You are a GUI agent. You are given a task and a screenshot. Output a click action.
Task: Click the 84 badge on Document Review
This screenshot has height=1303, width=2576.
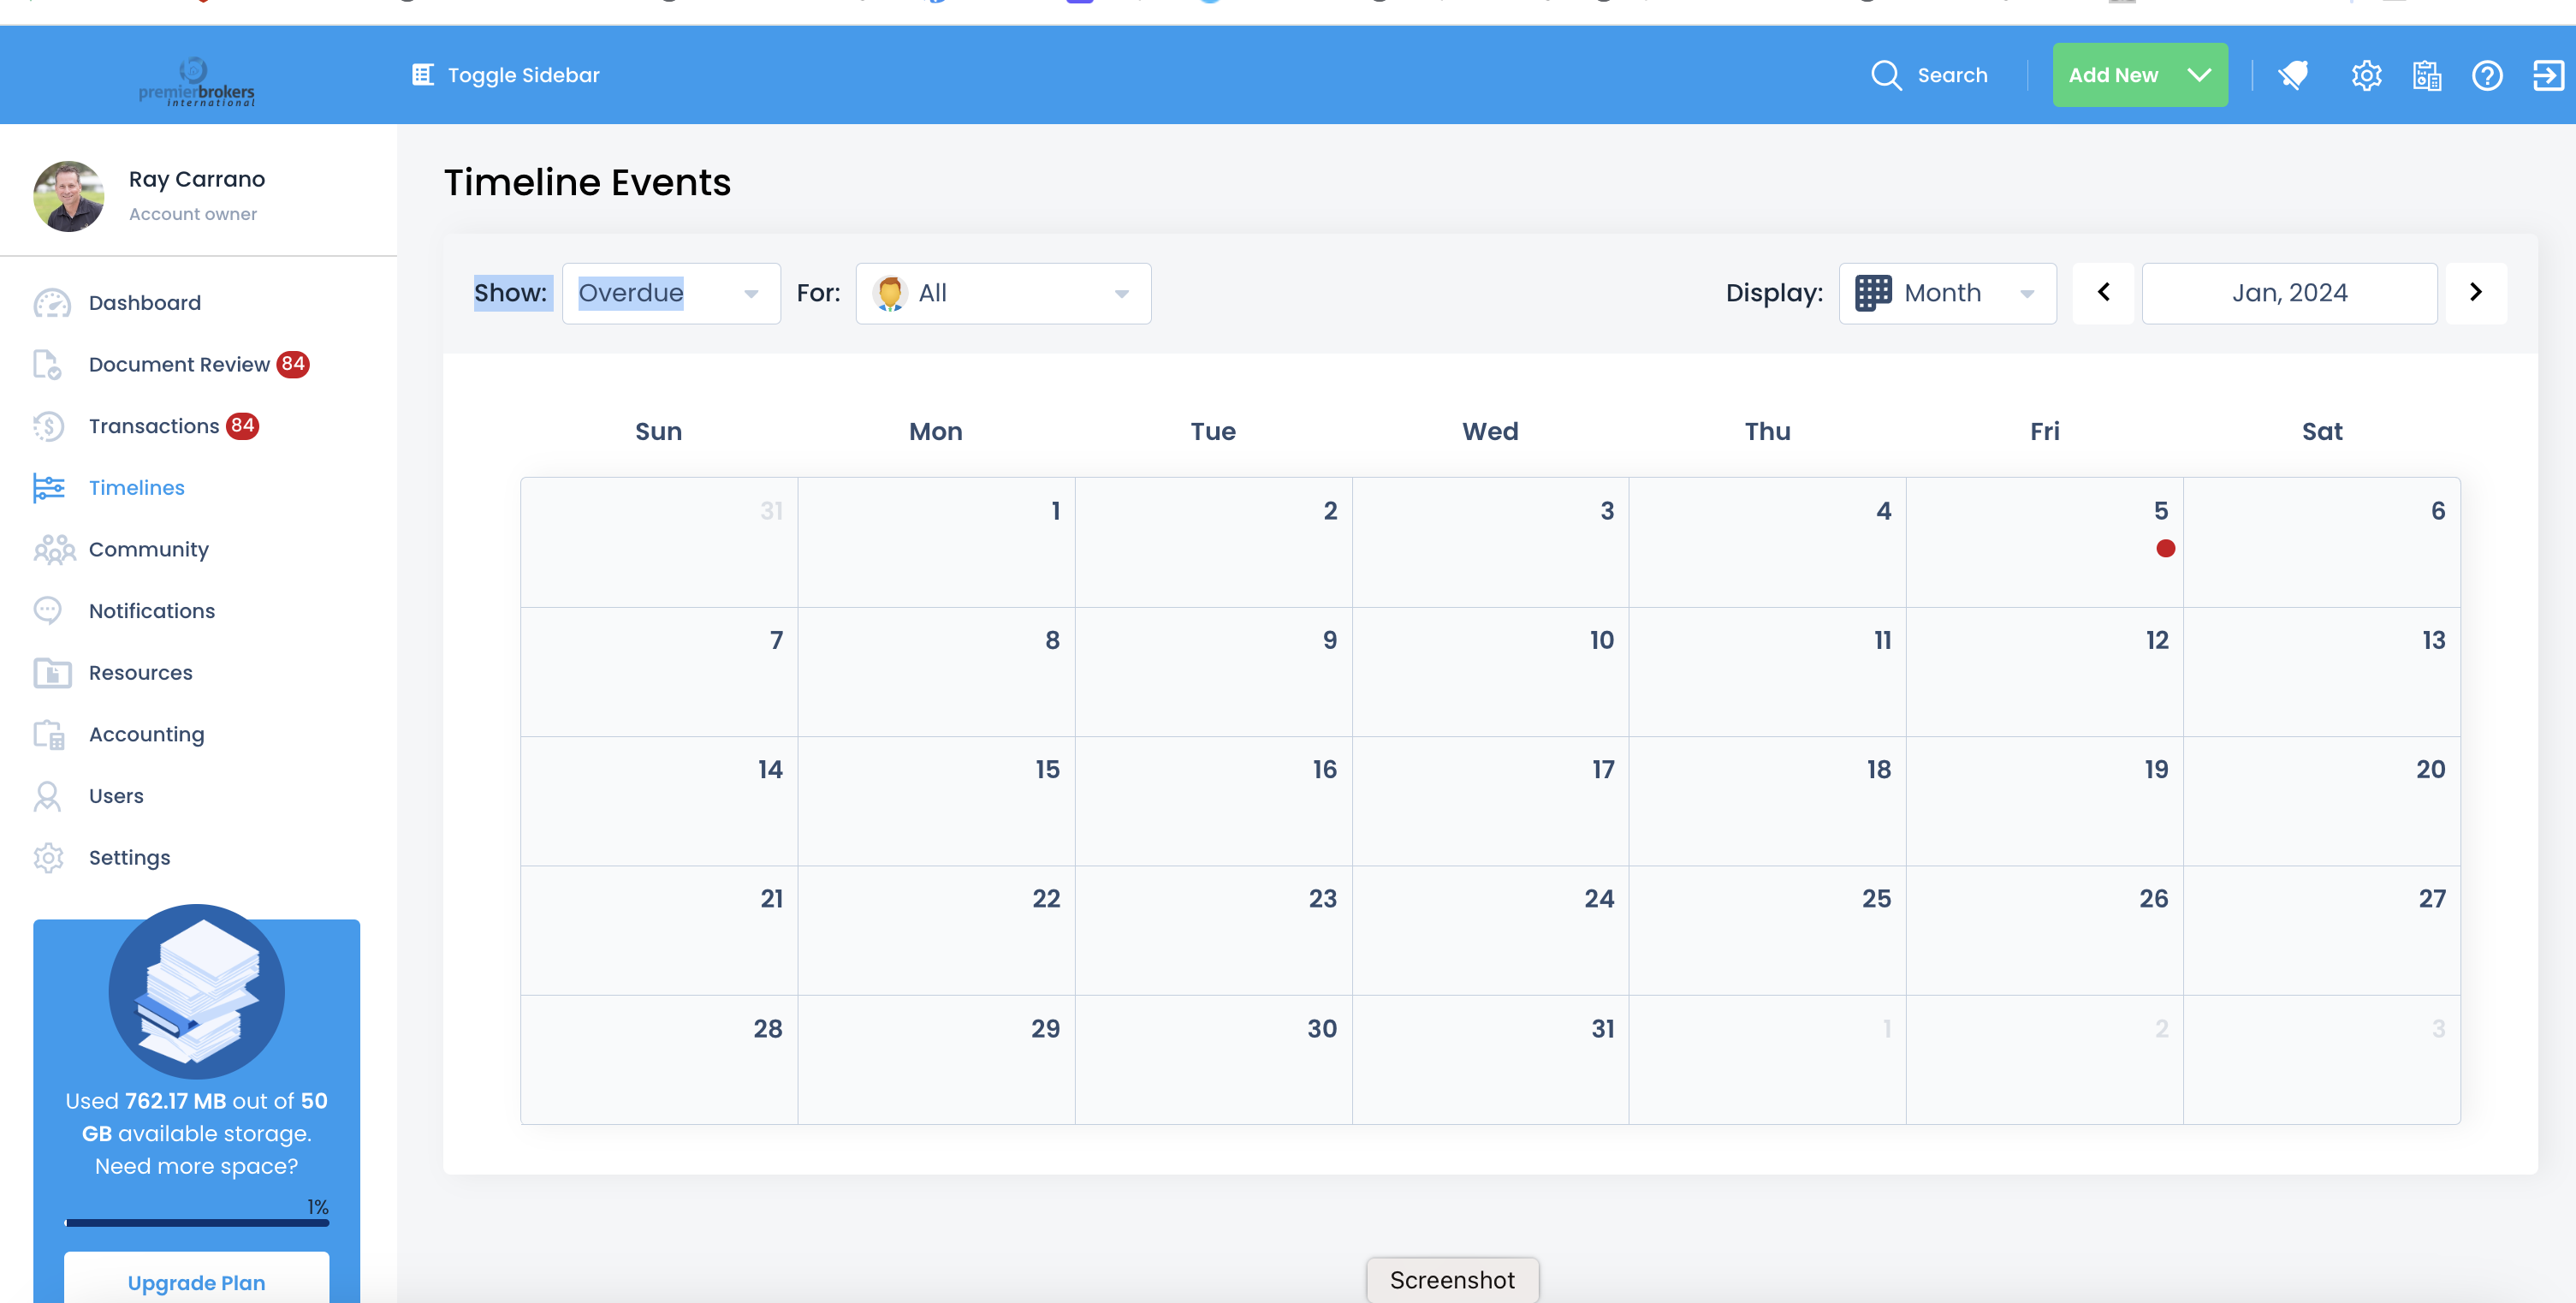click(293, 364)
